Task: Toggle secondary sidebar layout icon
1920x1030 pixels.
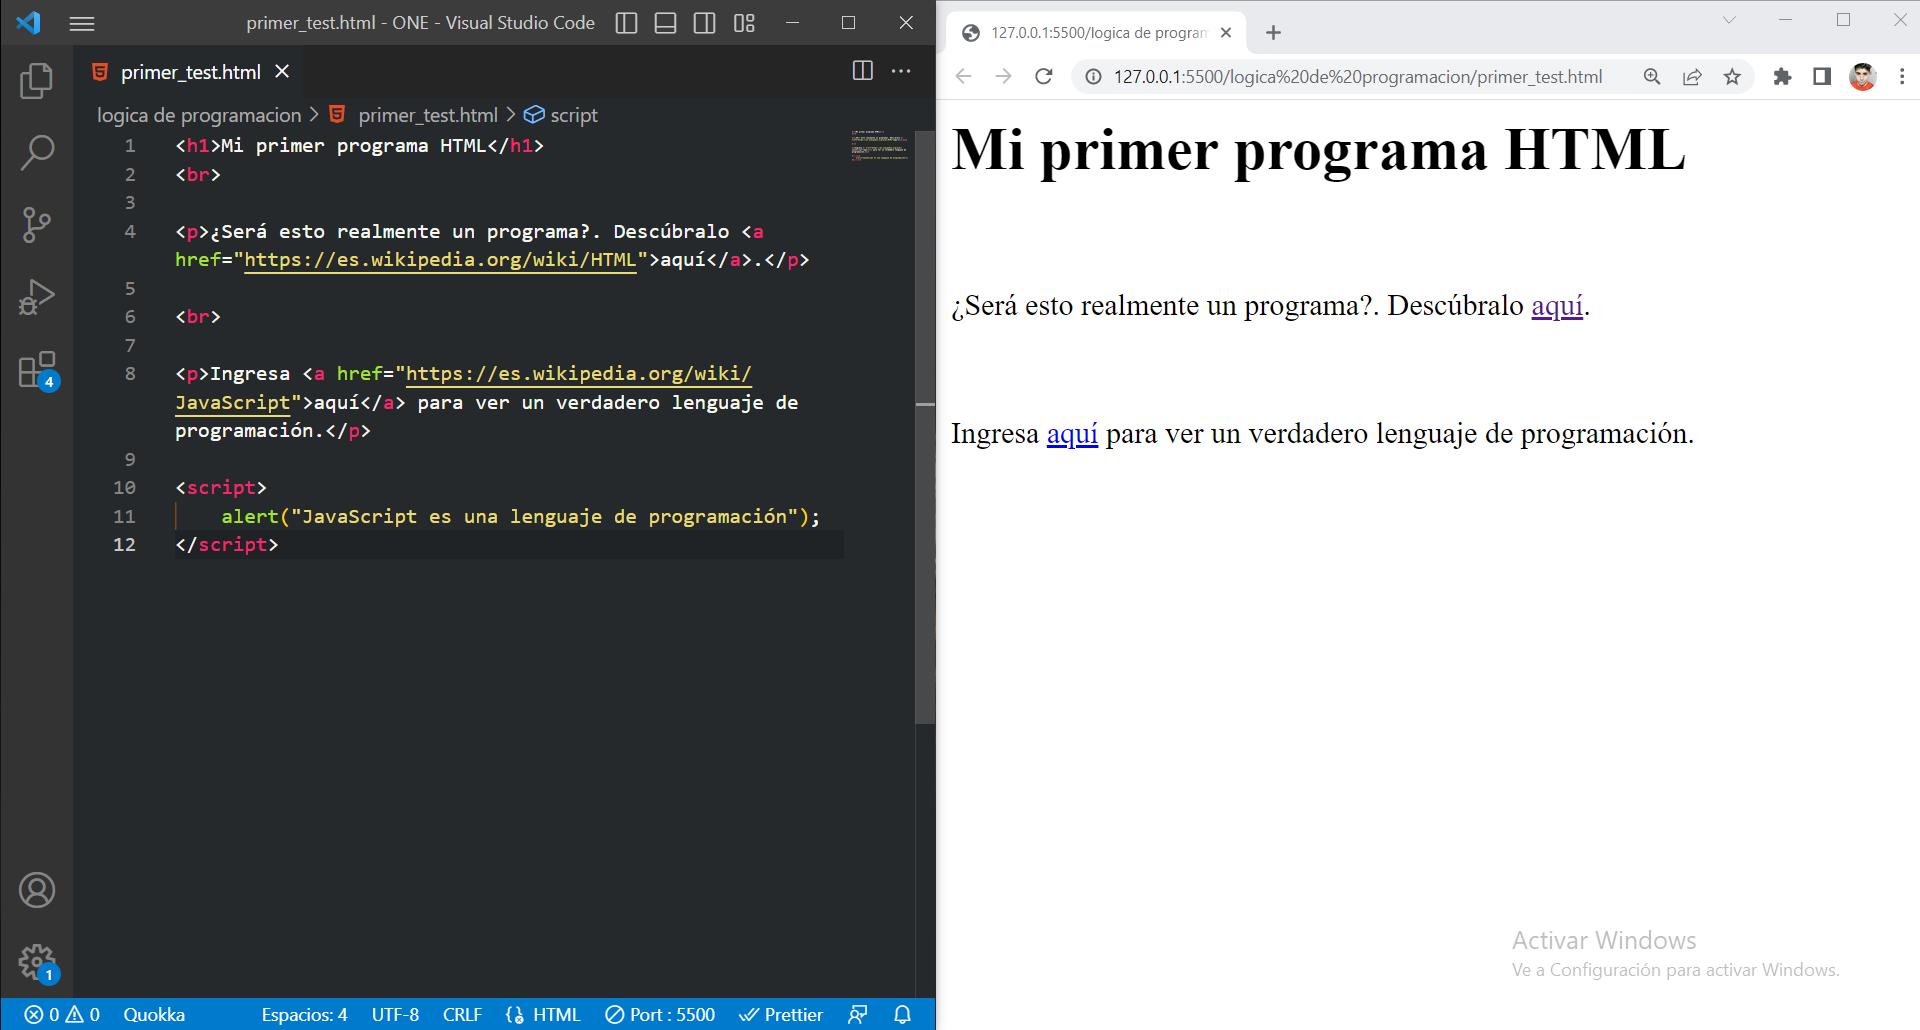Action: [704, 23]
